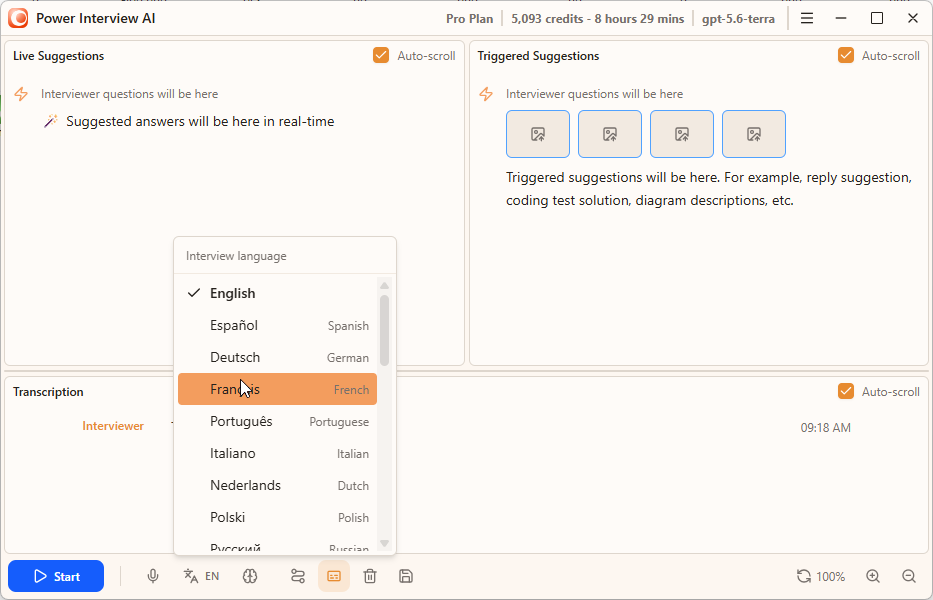Click the language list scroll down arrow

tap(384, 543)
